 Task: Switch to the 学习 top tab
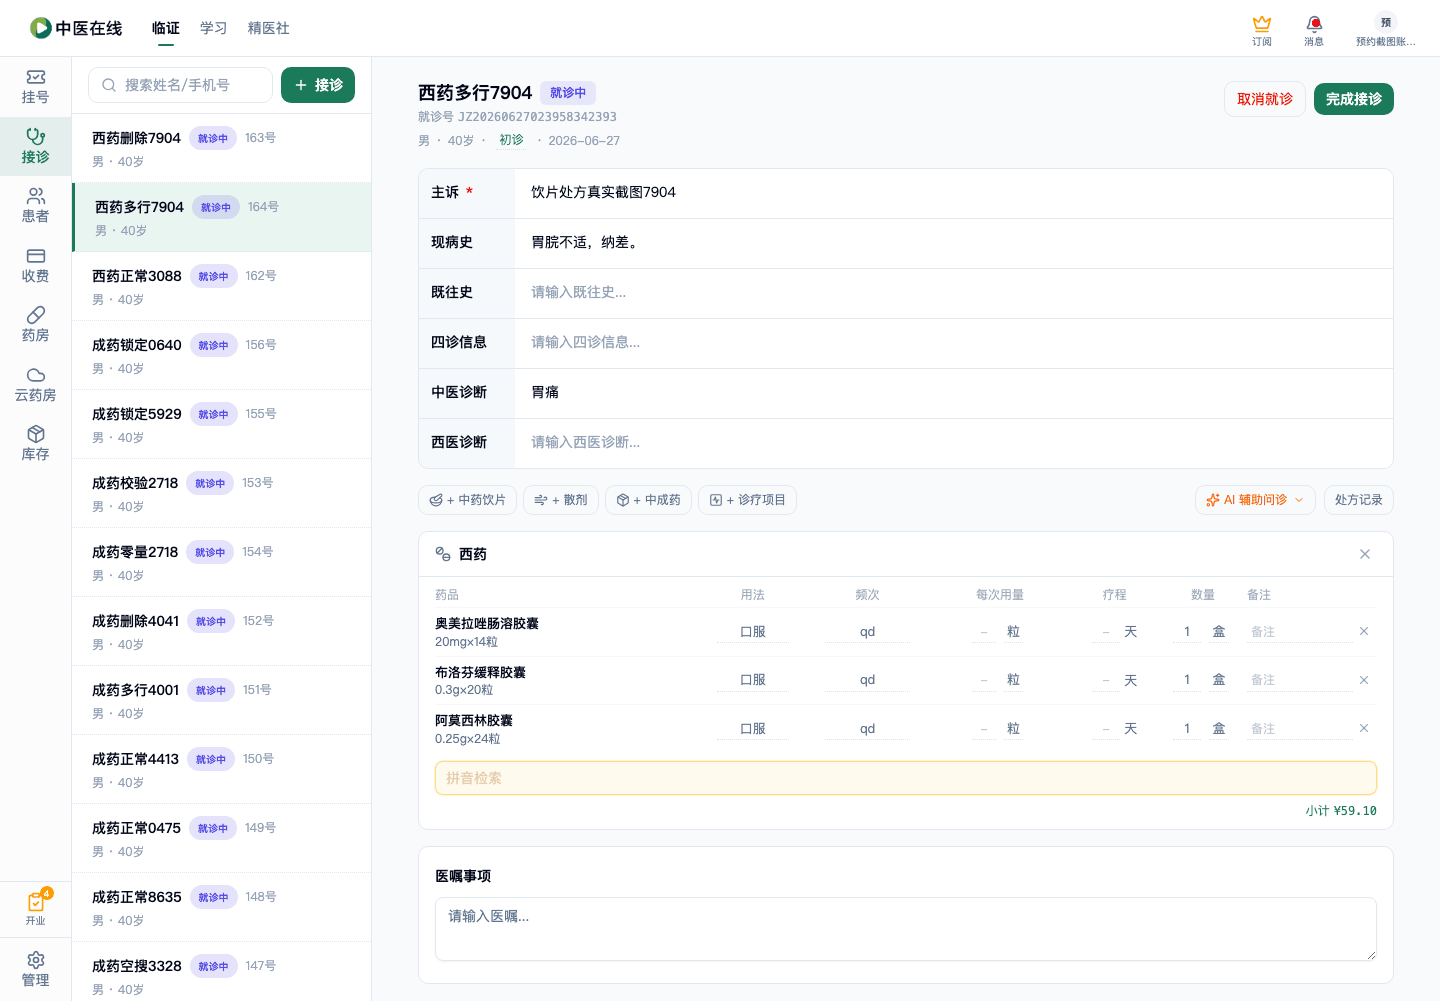point(214,28)
